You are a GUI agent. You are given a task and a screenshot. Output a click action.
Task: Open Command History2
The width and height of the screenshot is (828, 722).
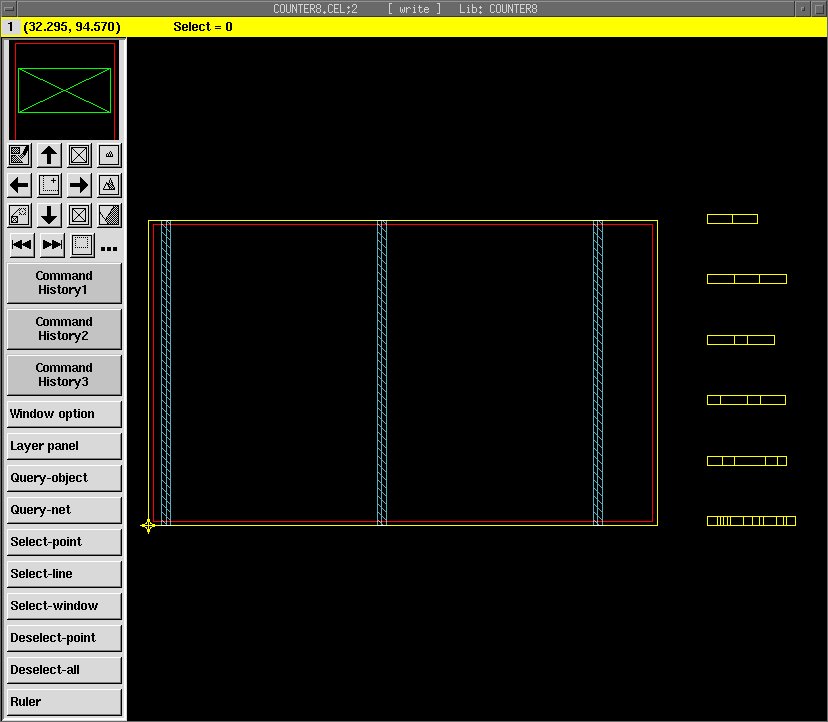tap(64, 329)
